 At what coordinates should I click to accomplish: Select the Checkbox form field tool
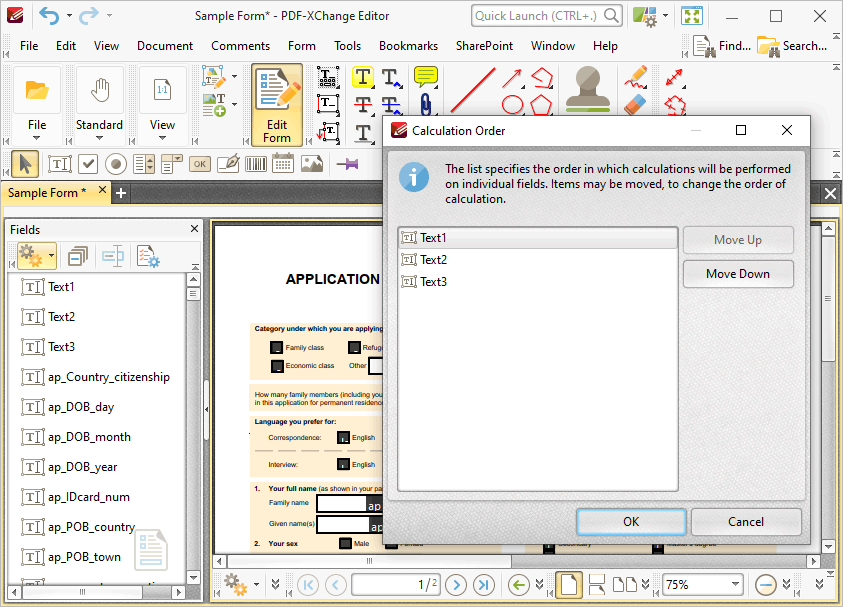tap(89, 163)
